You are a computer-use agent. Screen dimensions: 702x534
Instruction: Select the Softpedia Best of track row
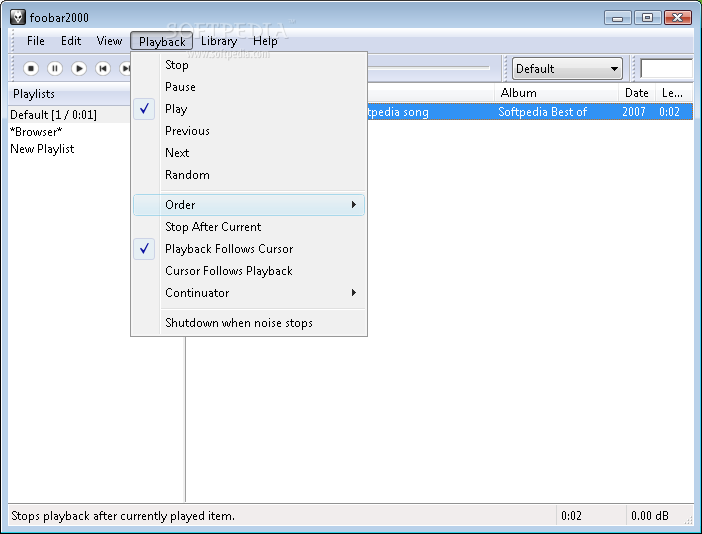[530, 112]
